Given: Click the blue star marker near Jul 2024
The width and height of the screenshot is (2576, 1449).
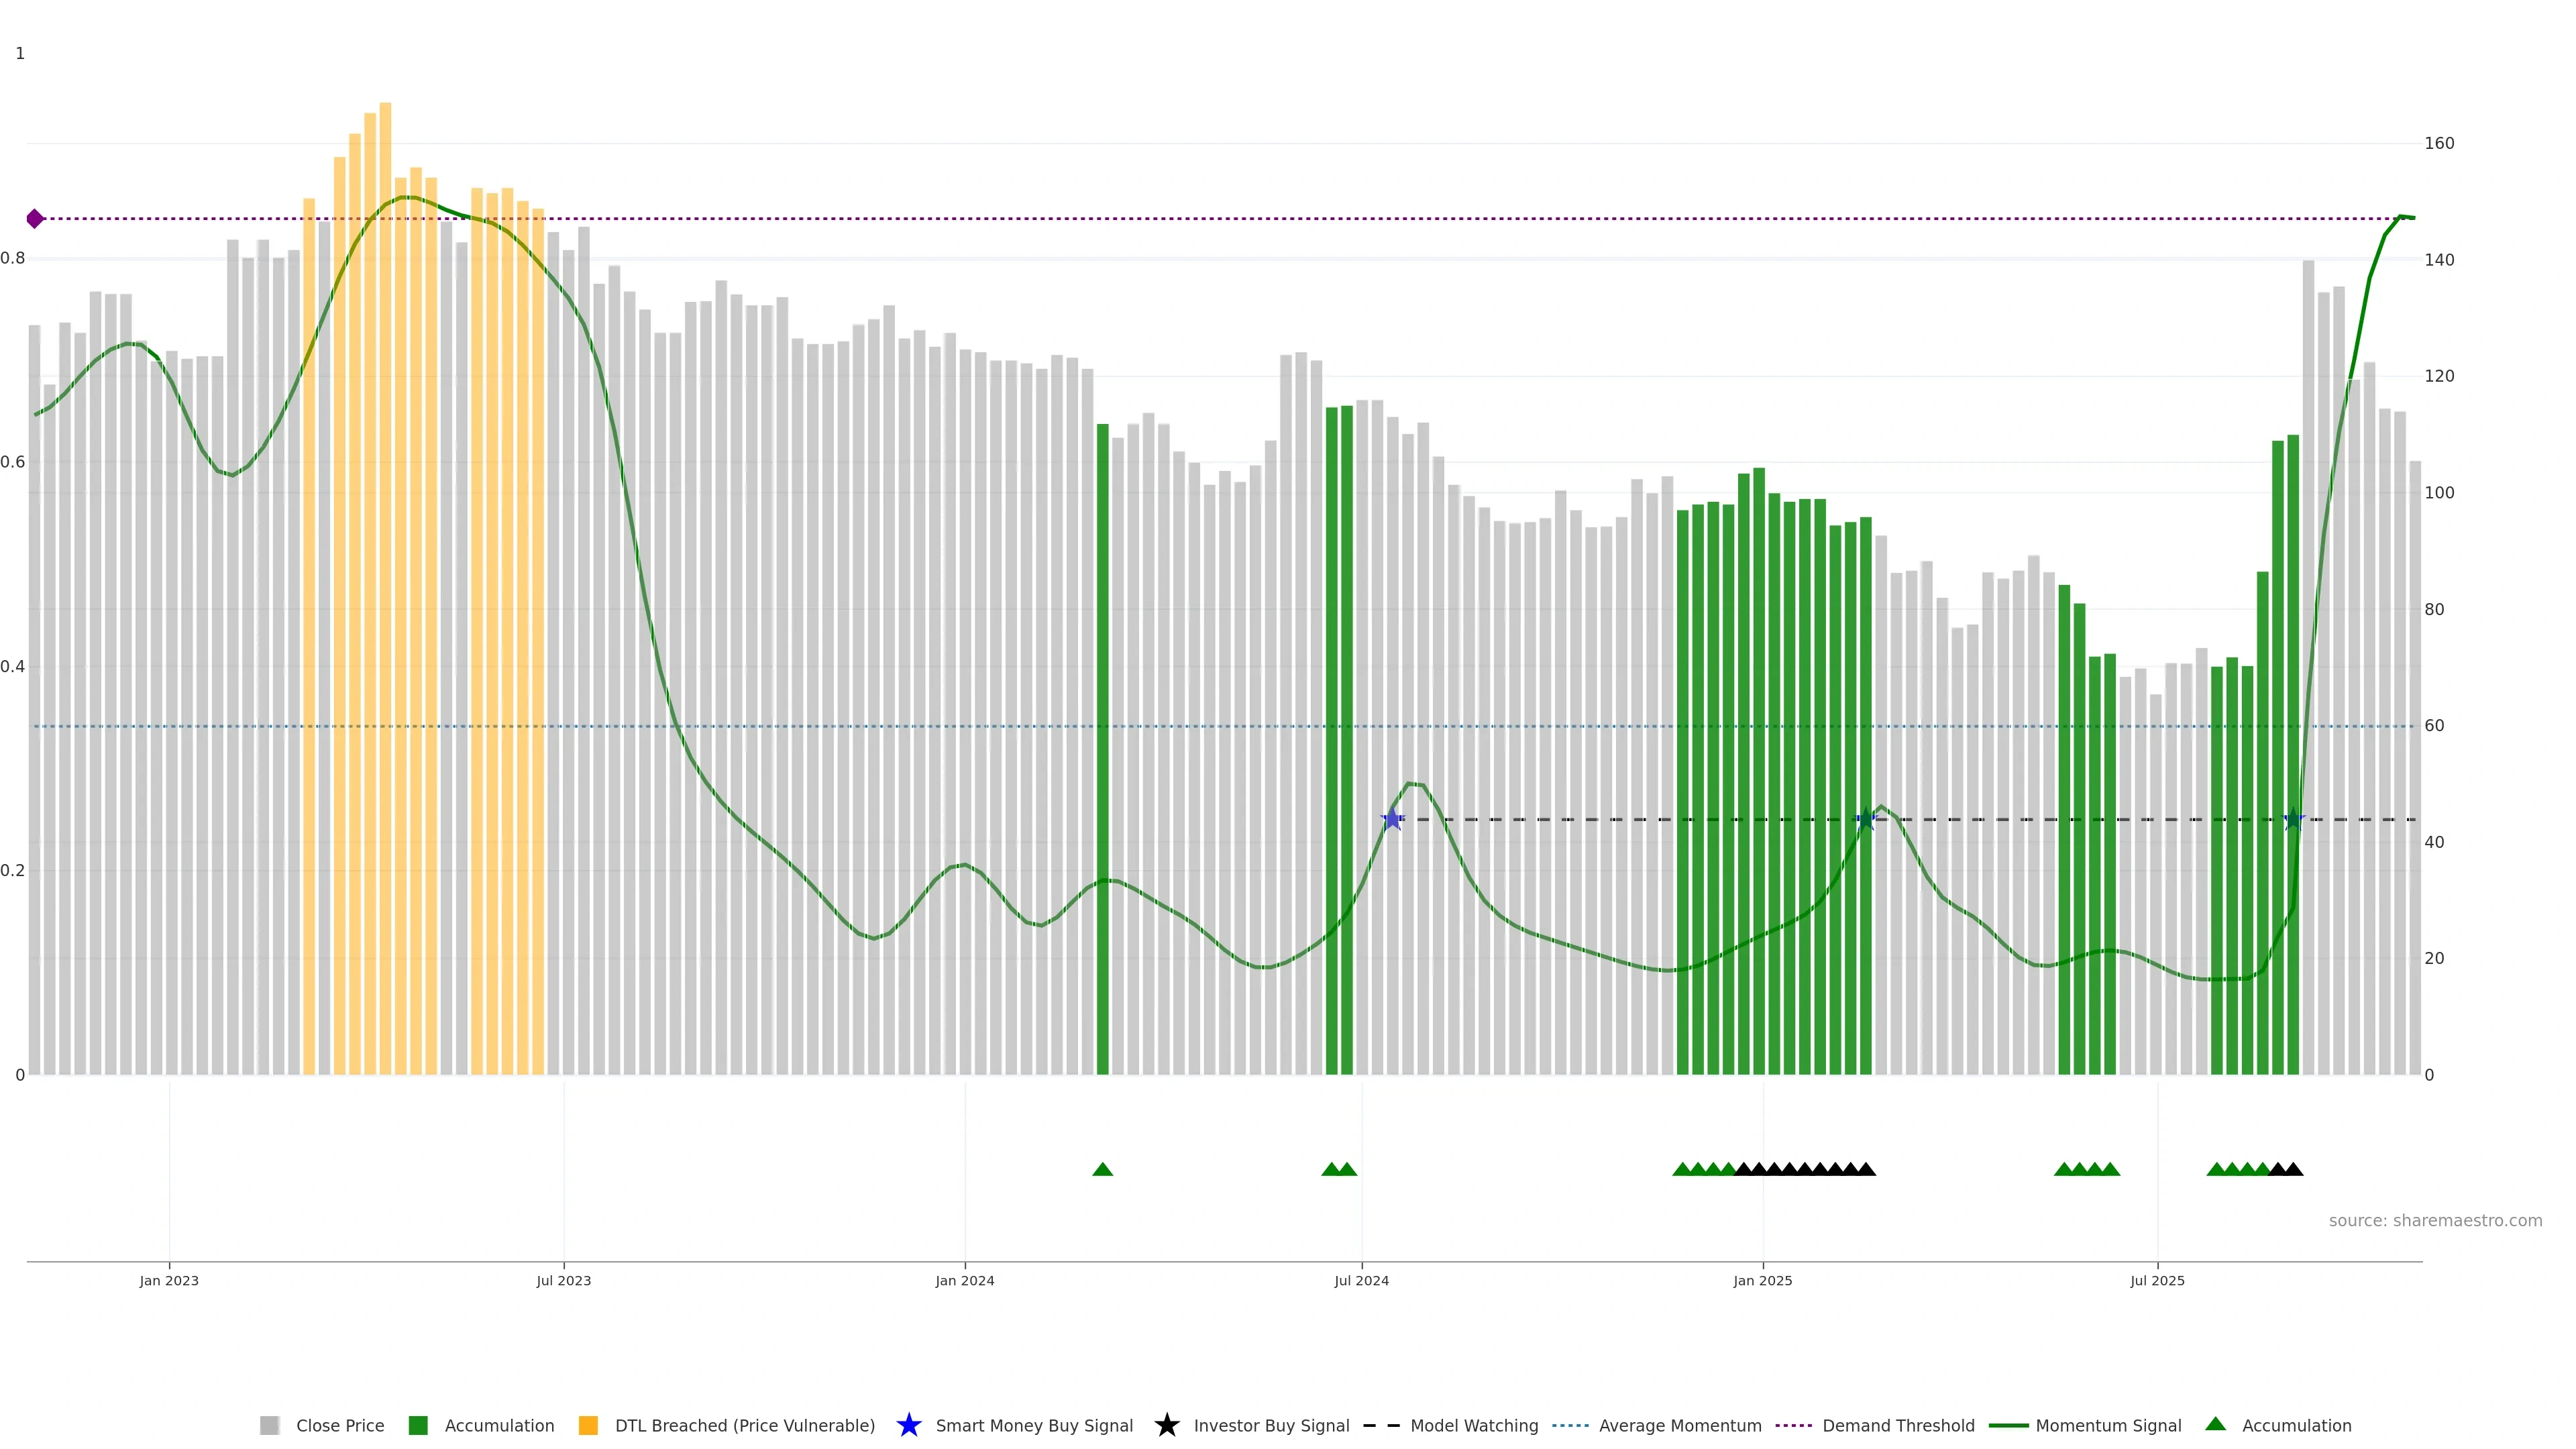Looking at the screenshot, I should click(x=1392, y=819).
